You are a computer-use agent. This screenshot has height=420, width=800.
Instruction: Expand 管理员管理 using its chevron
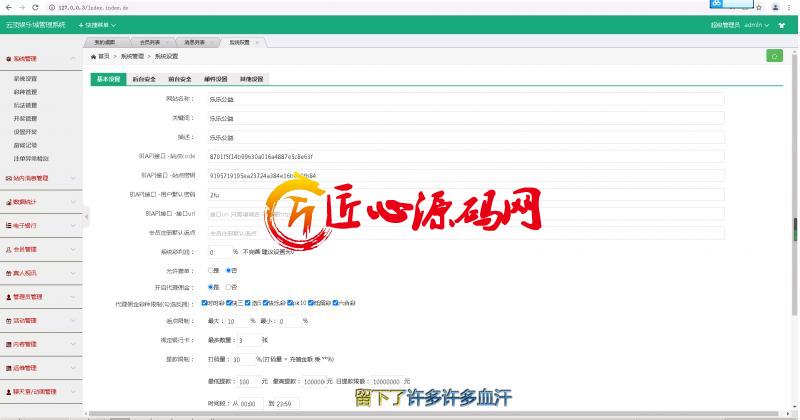click(x=73, y=297)
